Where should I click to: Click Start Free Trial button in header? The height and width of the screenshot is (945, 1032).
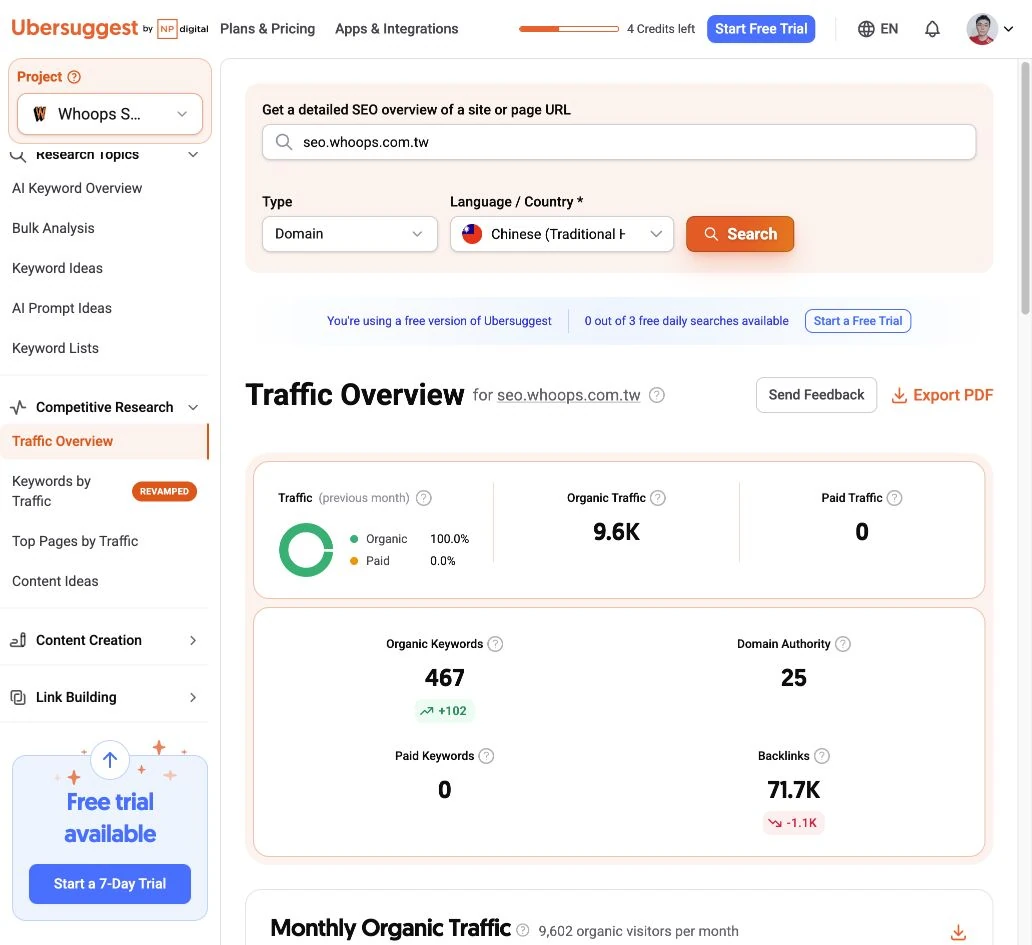click(761, 29)
